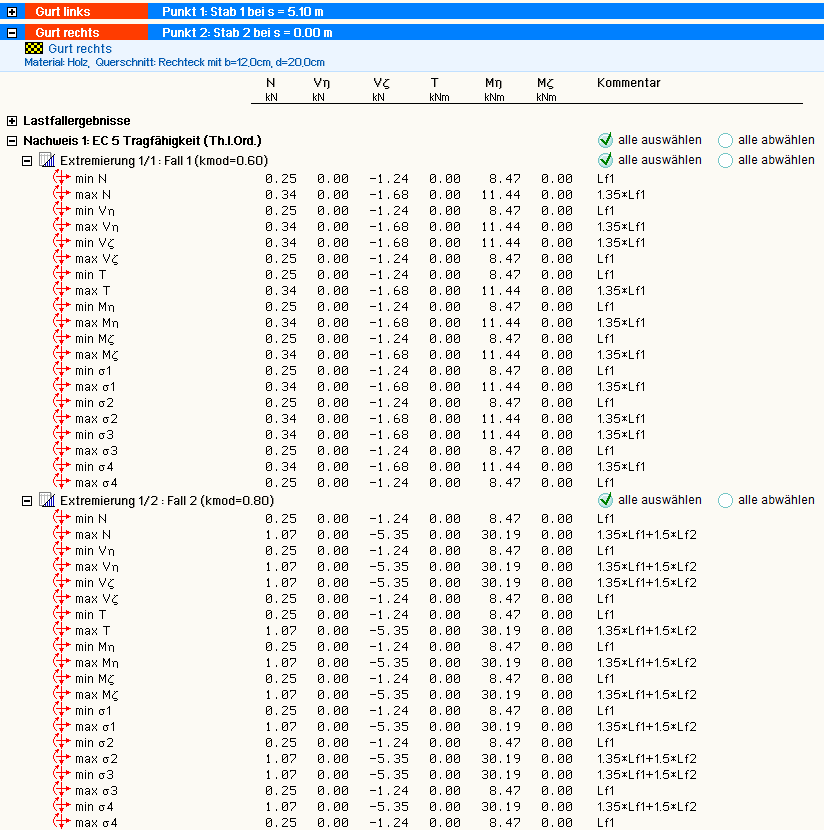Select the max σ2 row under Fall 2
This screenshot has width=824, height=830.
point(97,758)
